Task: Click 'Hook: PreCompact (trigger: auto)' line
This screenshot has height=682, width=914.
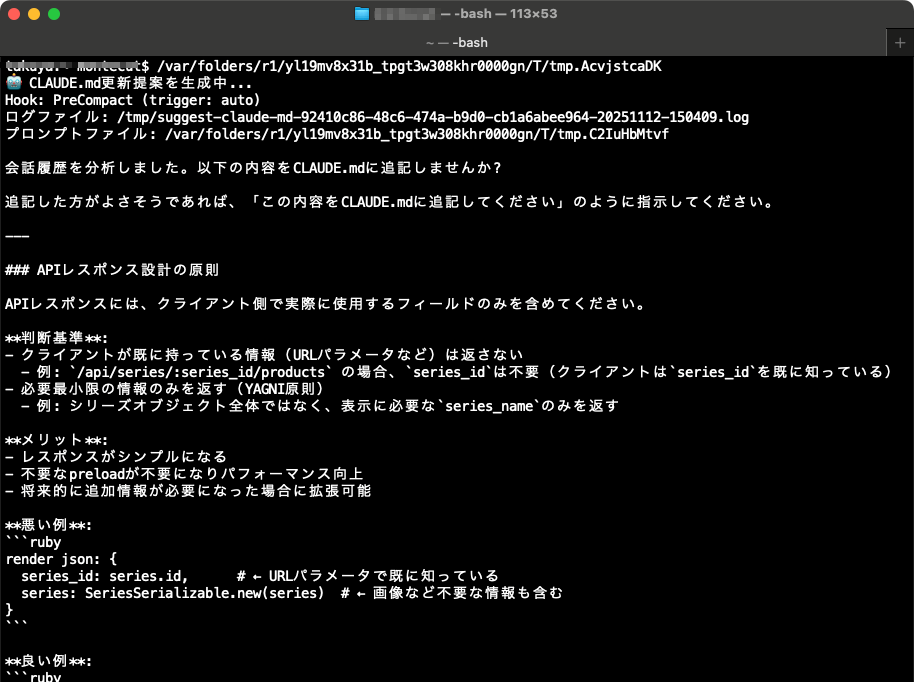Action: coord(133,100)
